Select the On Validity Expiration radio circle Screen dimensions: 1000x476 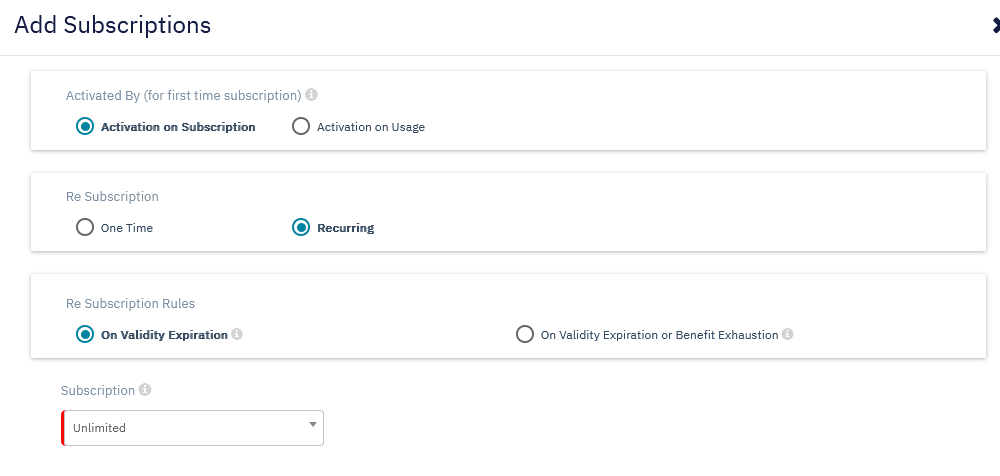tap(85, 335)
